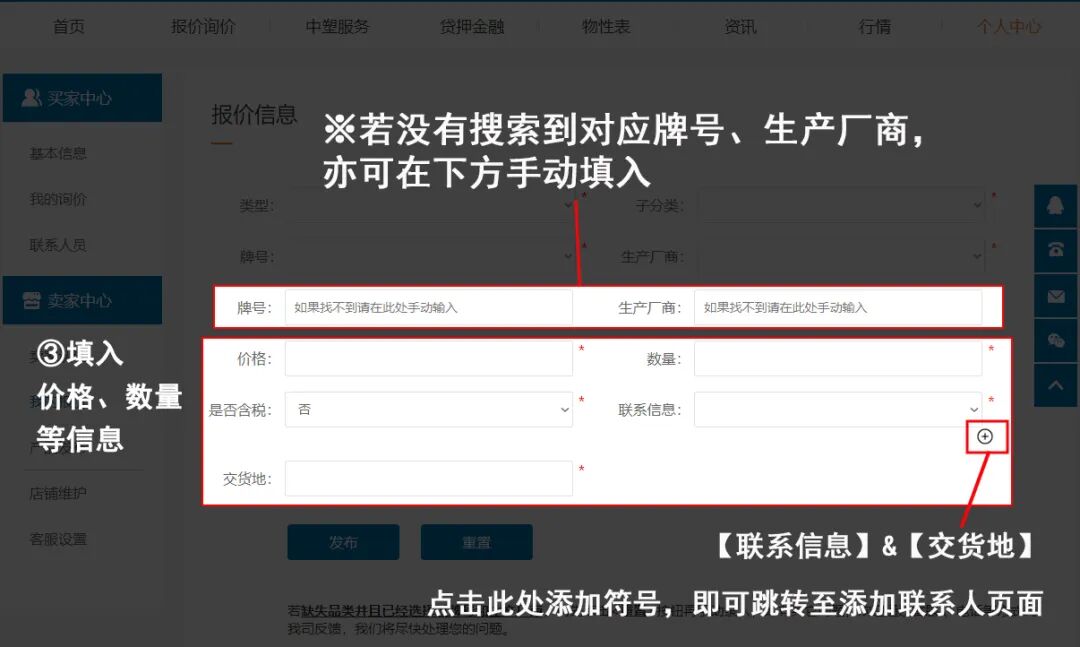This screenshot has width=1080, height=647.
Task: Click the QQ penguin contact icon
Action: tap(1056, 206)
